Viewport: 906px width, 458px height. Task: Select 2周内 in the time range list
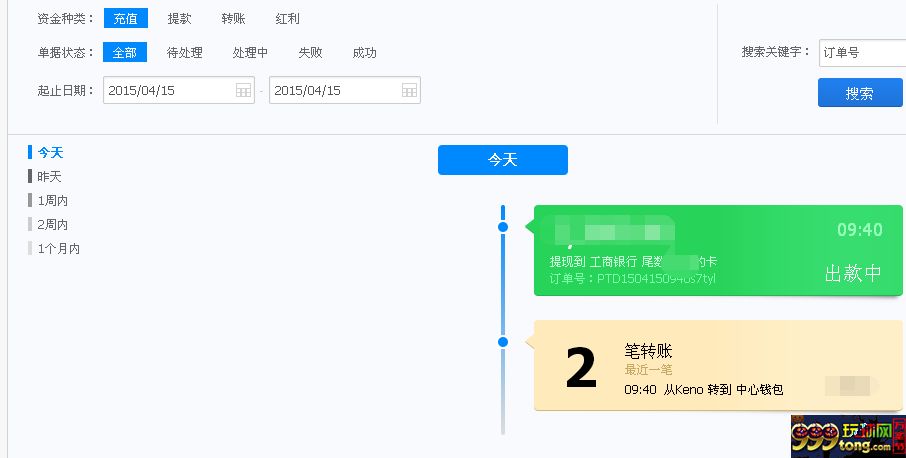pos(53,224)
